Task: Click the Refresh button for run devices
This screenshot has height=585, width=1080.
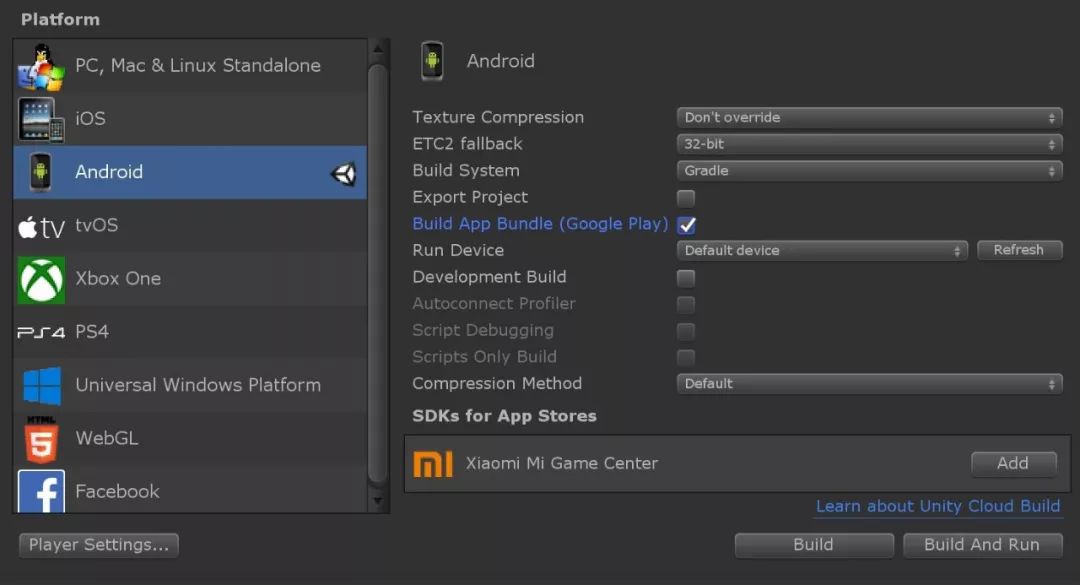Action: click(x=1019, y=250)
